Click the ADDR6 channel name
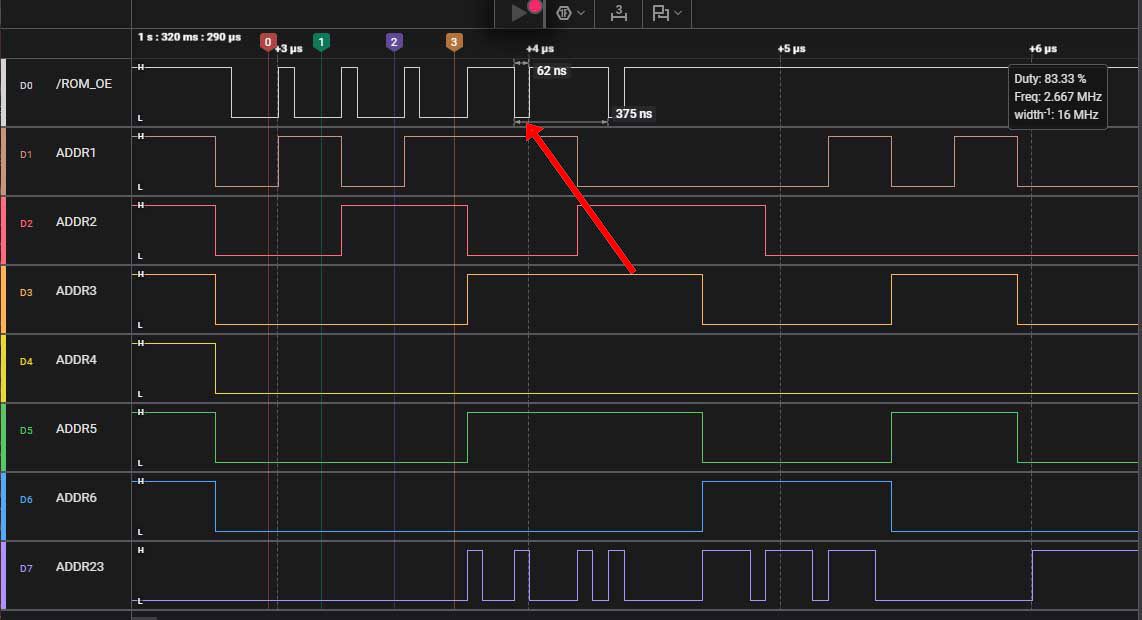1142x620 pixels. [76, 498]
